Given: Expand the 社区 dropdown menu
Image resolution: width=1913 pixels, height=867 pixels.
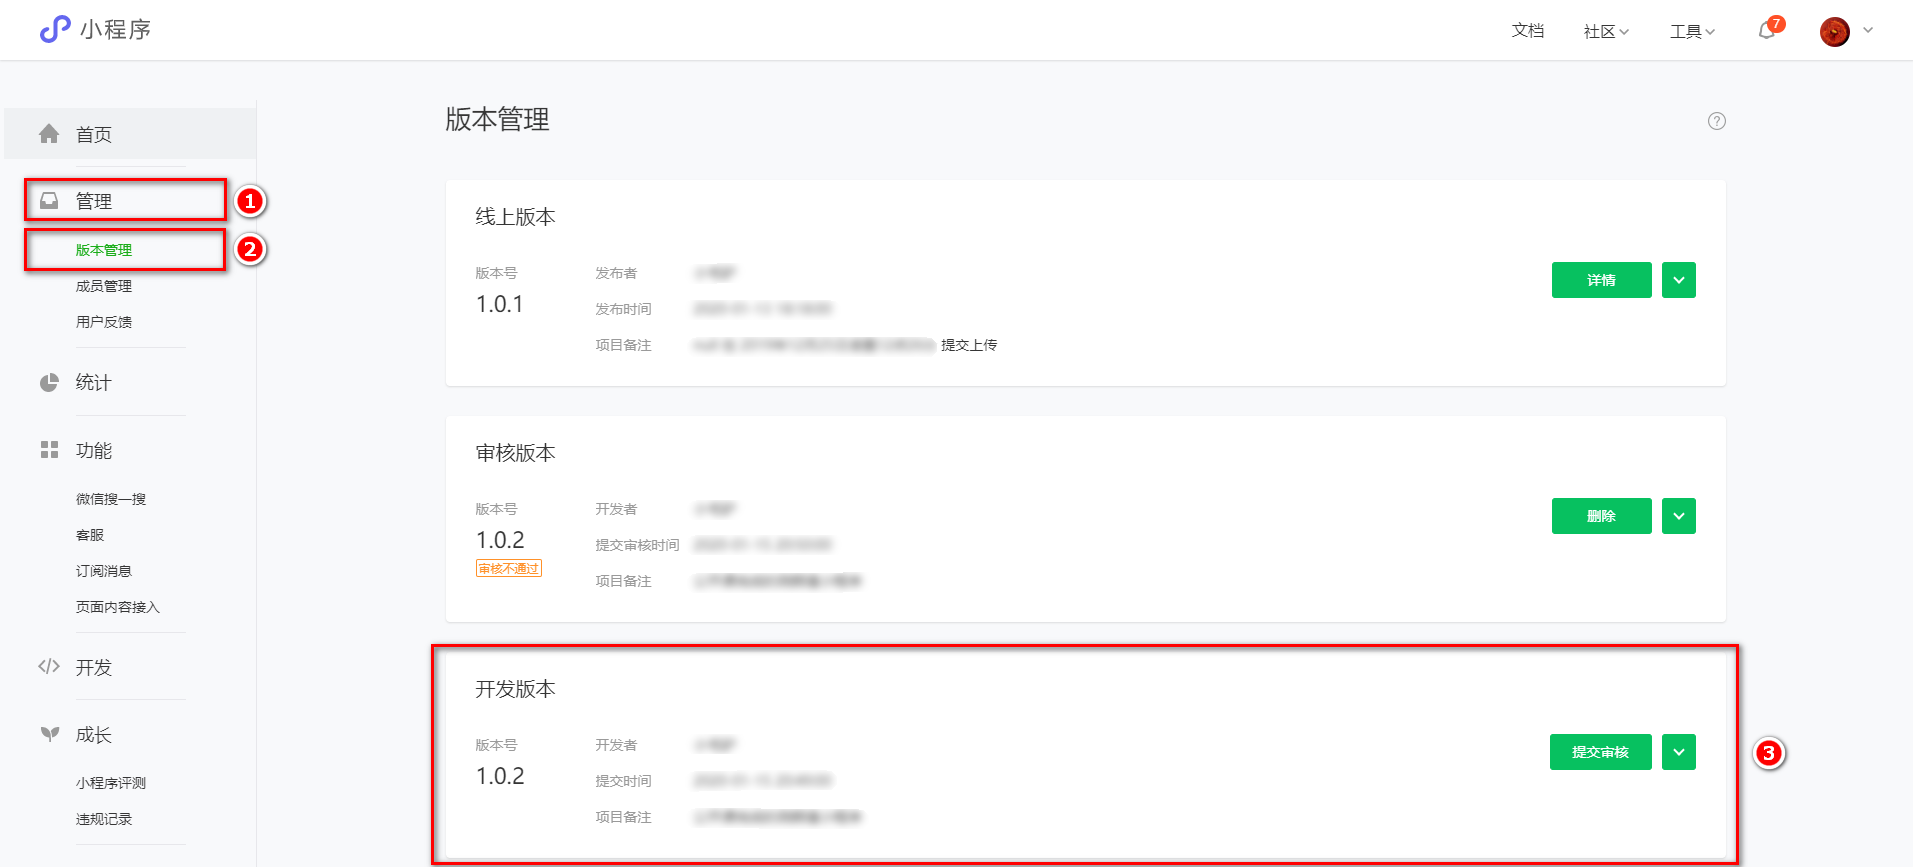Looking at the screenshot, I should pyautogui.click(x=1606, y=31).
